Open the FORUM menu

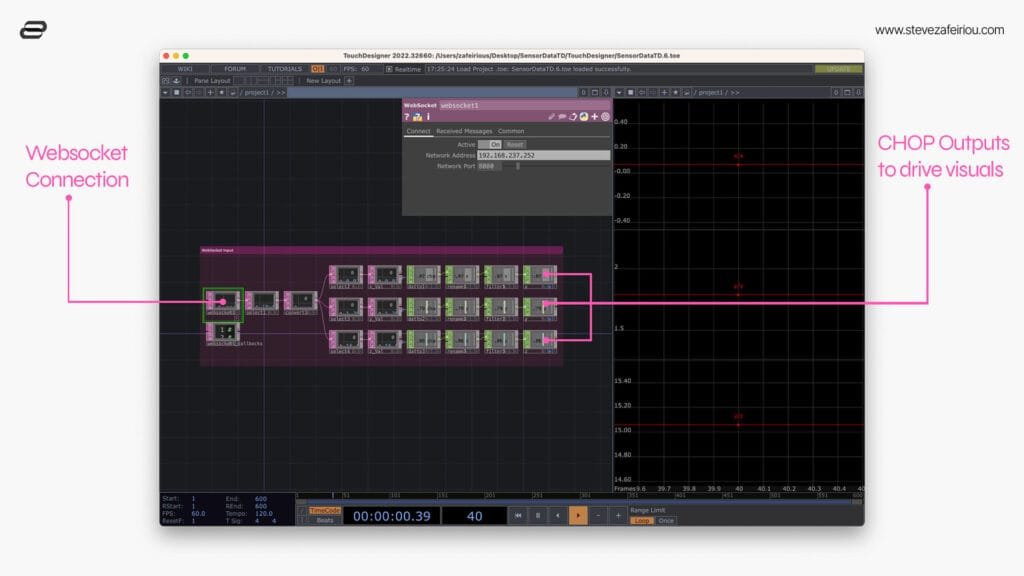(x=235, y=69)
